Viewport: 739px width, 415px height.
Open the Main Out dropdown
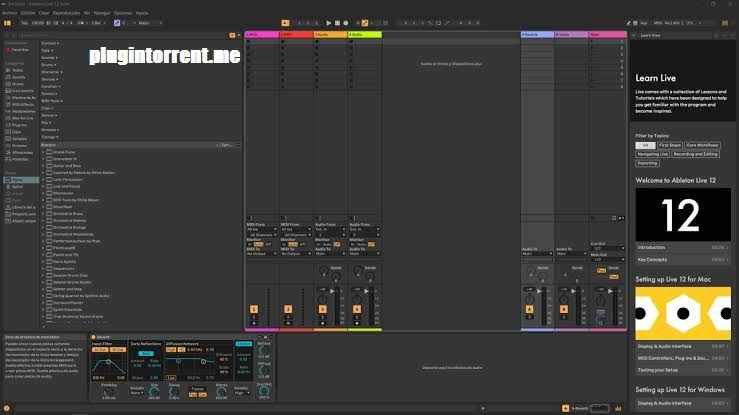[x=608, y=259]
